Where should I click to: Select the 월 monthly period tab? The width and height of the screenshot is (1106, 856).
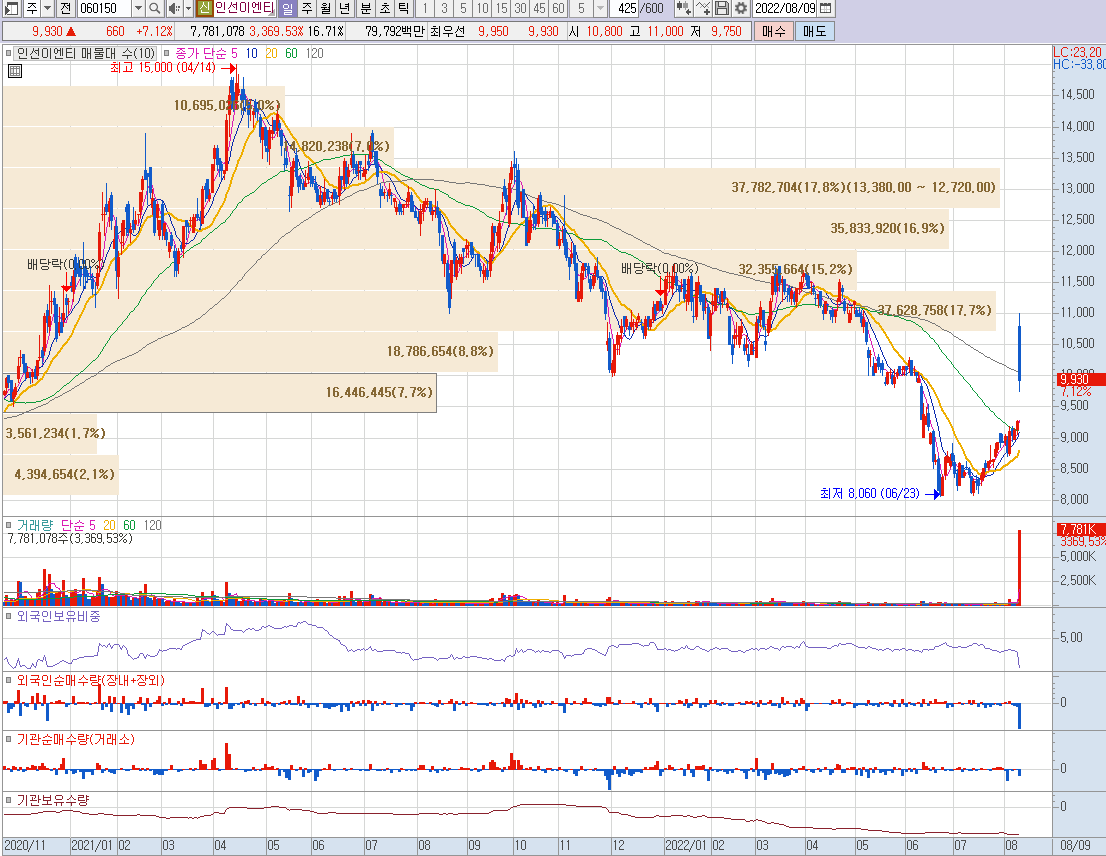[326, 8]
